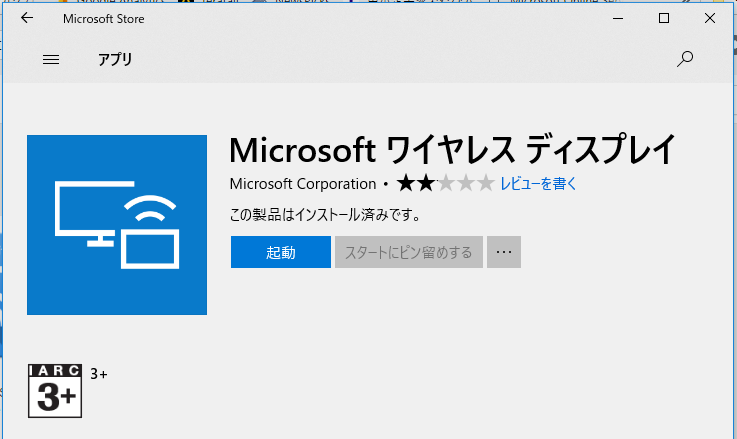The width and height of the screenshot is (737, 439).
Task: Minimize the Microsoft Store window
Action: 618,18
